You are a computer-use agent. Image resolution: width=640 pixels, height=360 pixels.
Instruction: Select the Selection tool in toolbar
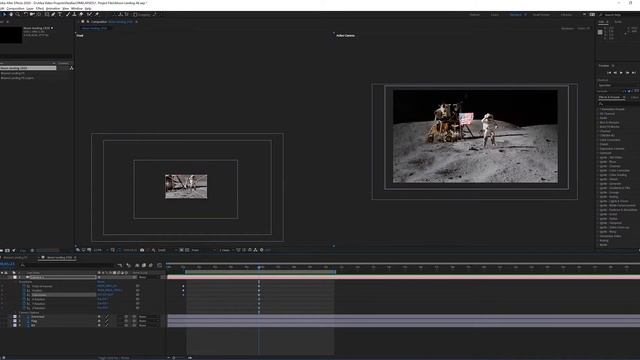pyautogui.click(x=4, y=14)
